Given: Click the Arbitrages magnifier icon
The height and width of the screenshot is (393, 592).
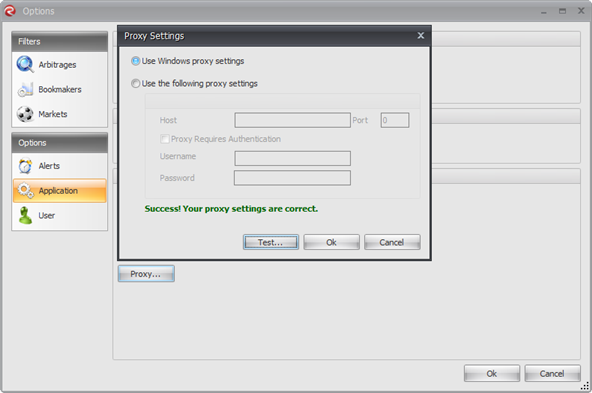Looking at the screenshot, I should coord(25,64).
